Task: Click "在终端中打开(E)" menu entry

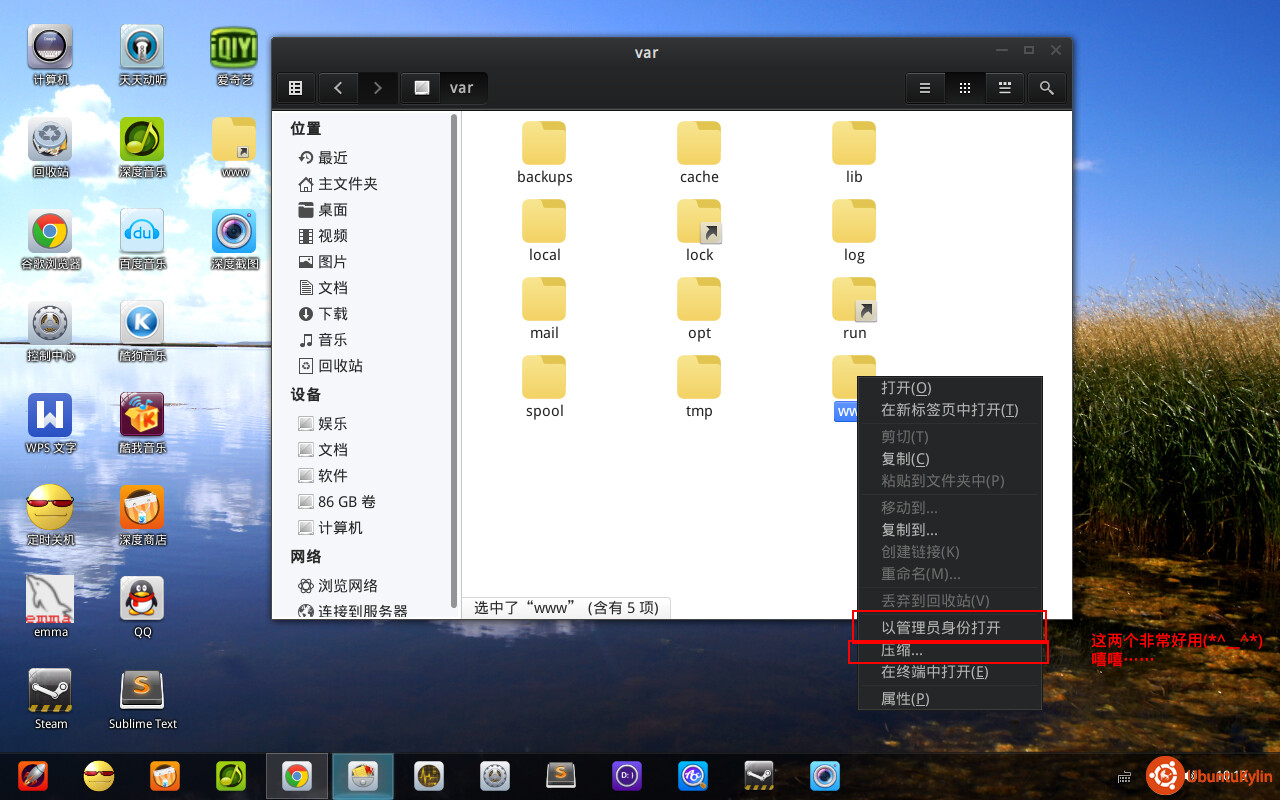Action: click(x=934, y=672)
